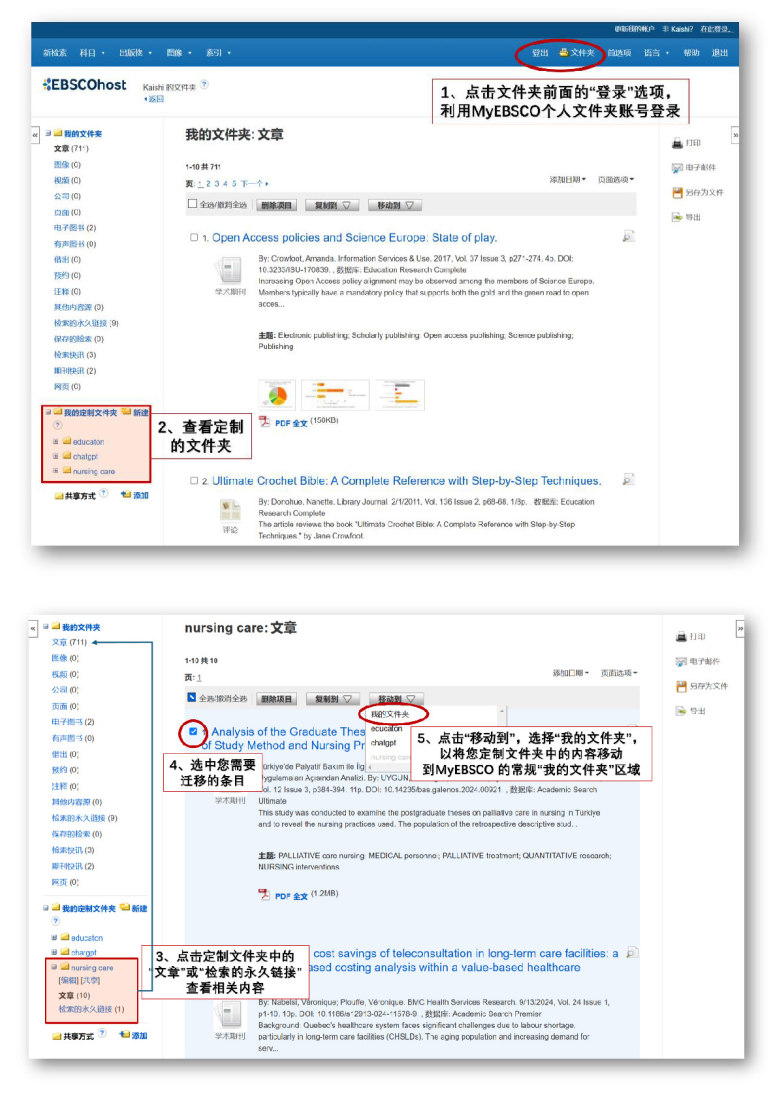
Task: Click 新检索 in the top navigation bar
Action: click(x=55, y=52)
